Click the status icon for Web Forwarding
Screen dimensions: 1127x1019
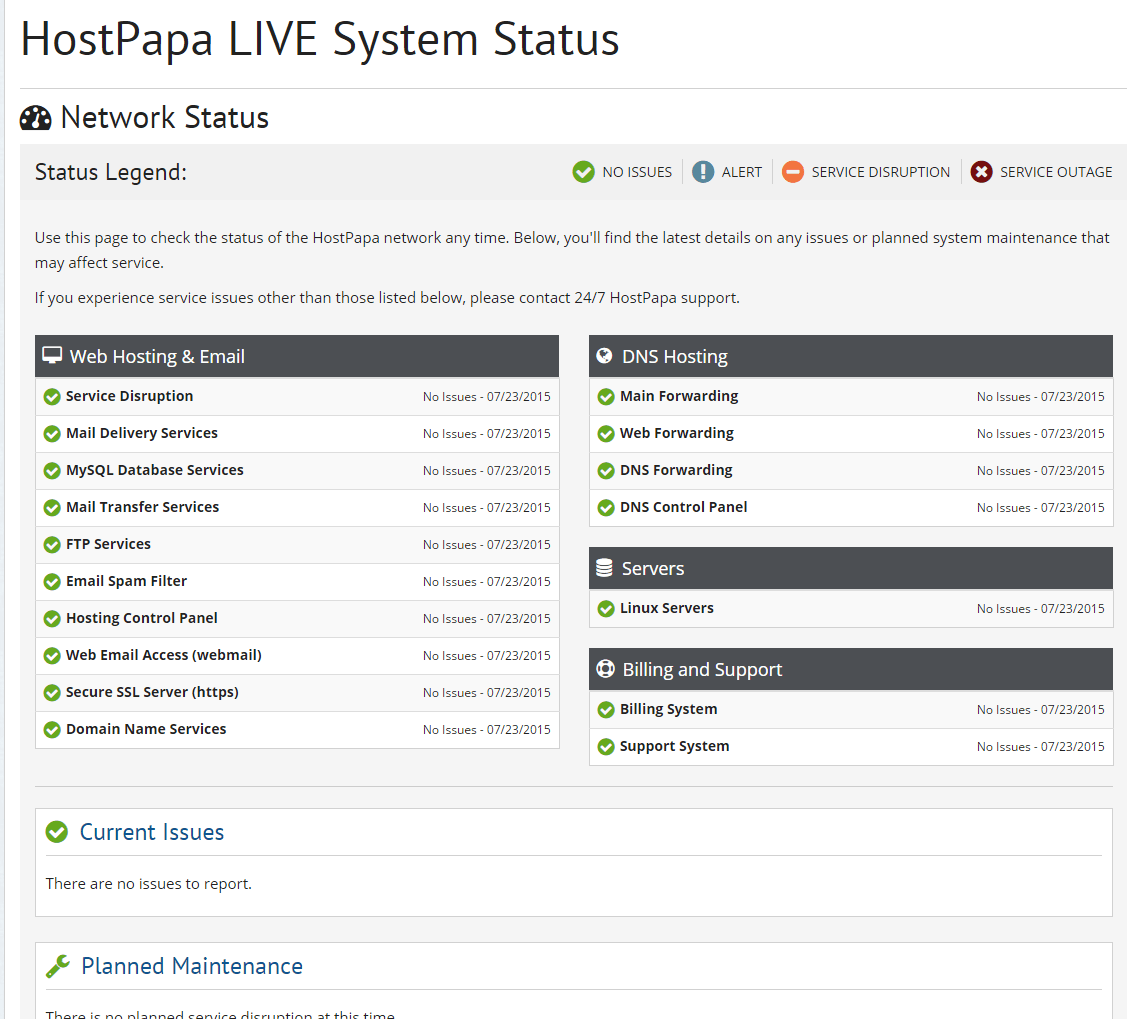click(606, 434)
